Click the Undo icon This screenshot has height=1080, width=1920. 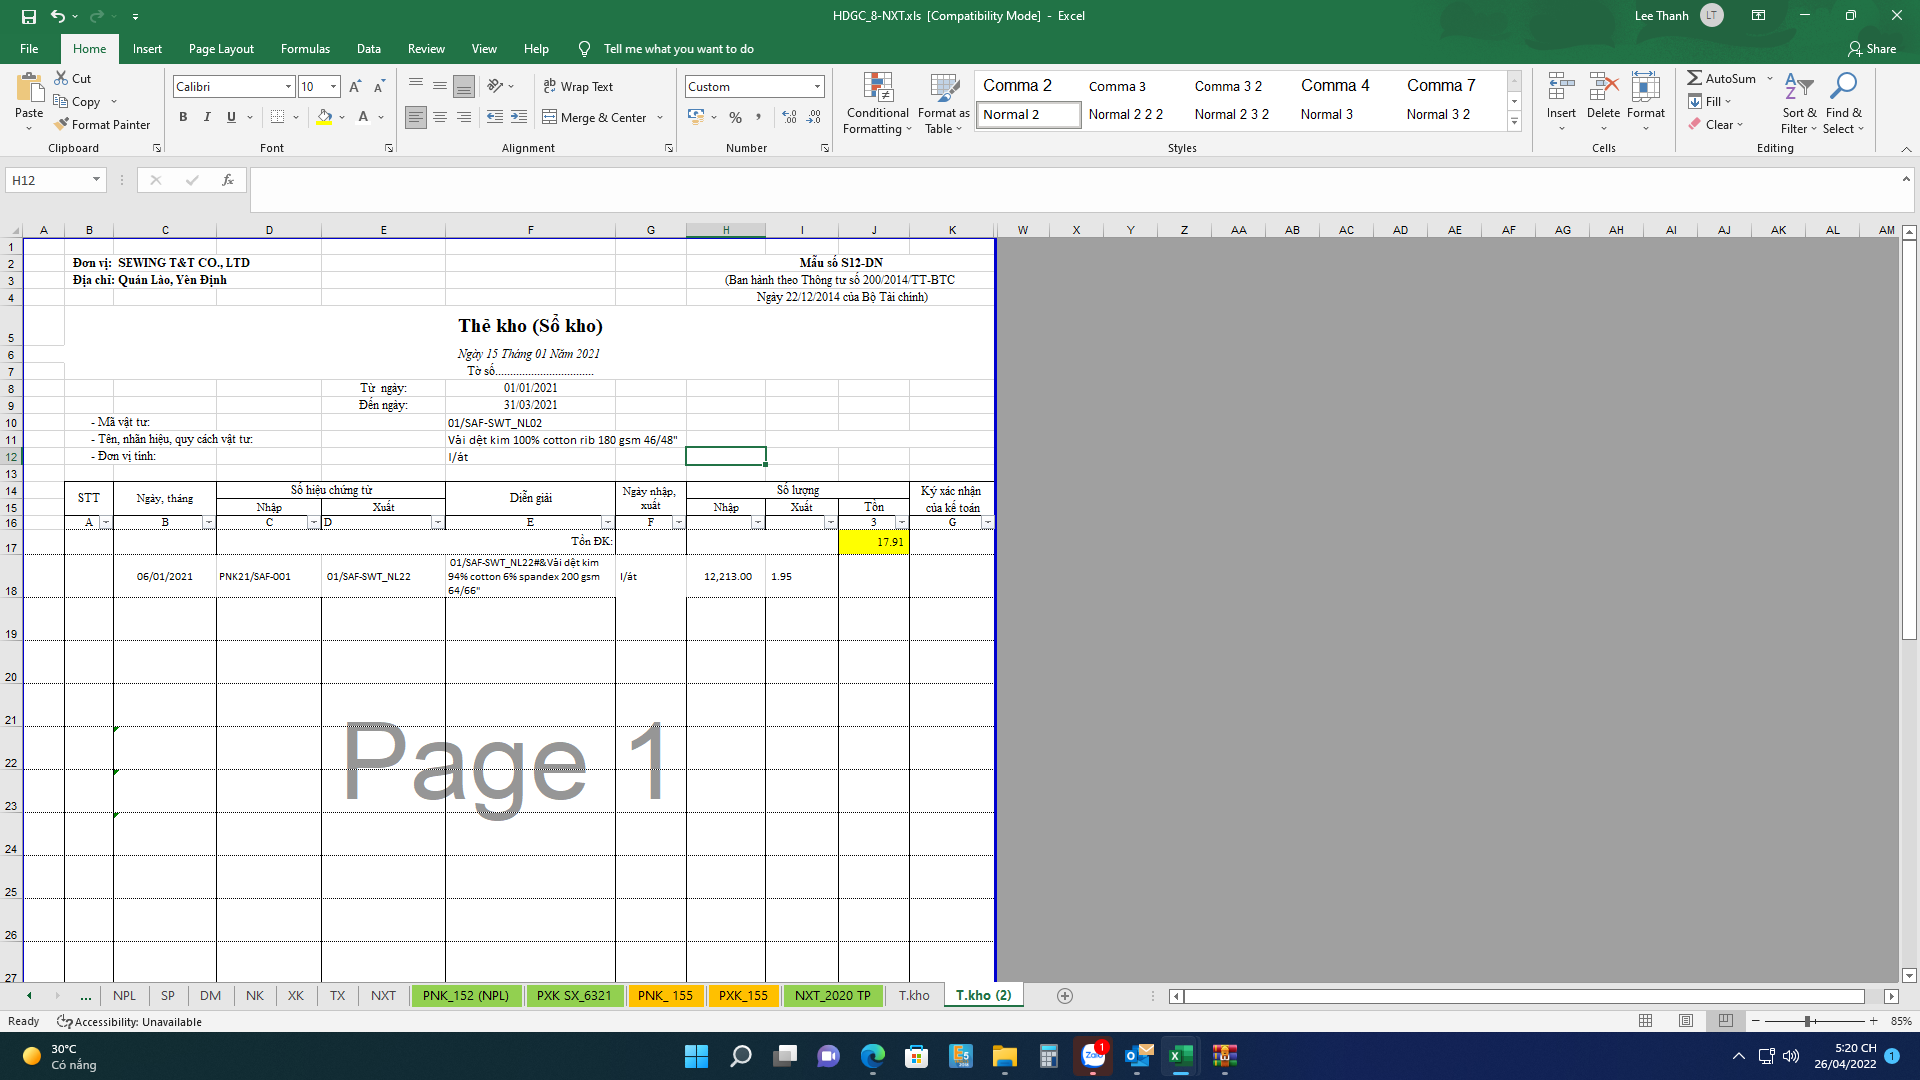coord(58,16)
